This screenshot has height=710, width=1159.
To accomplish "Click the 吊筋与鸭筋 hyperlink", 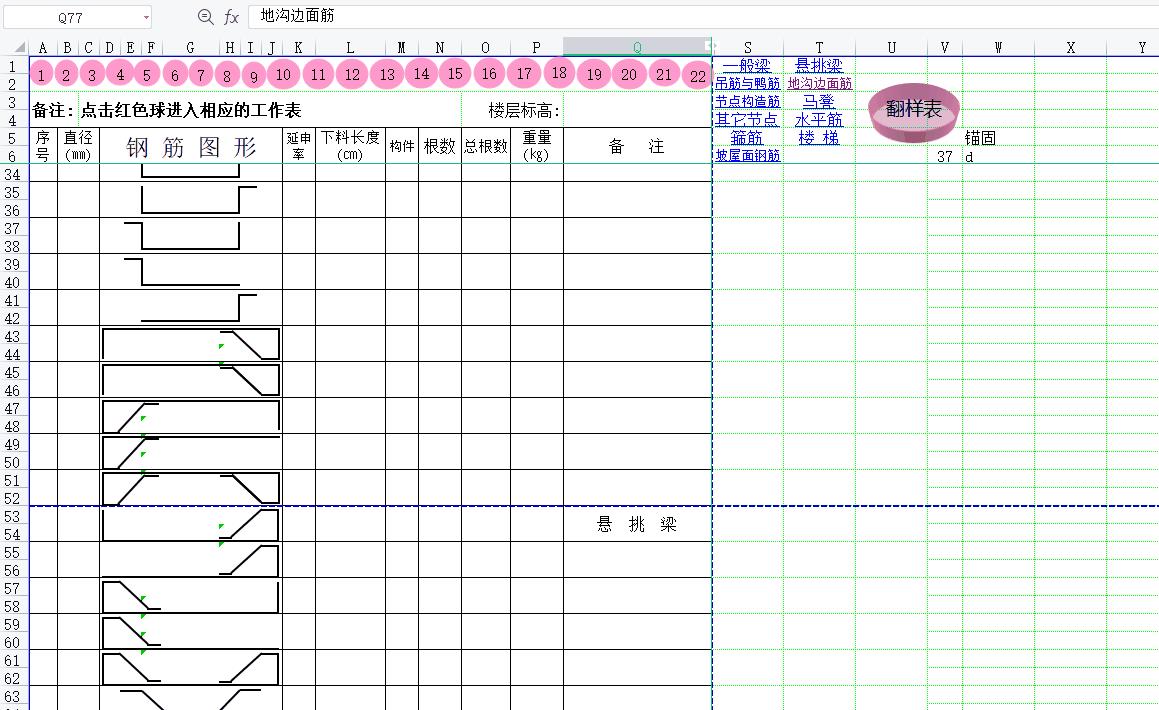I will (x=747, y=84).
